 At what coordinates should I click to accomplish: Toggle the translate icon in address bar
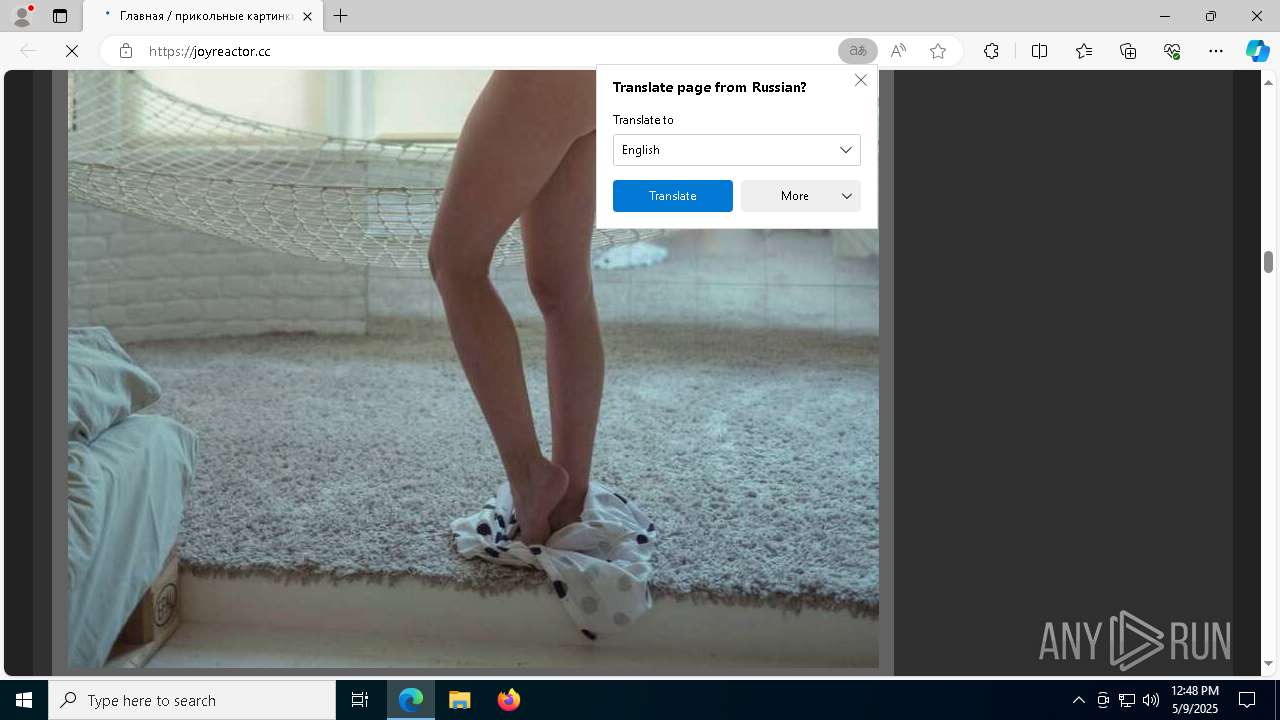[857, 51]
